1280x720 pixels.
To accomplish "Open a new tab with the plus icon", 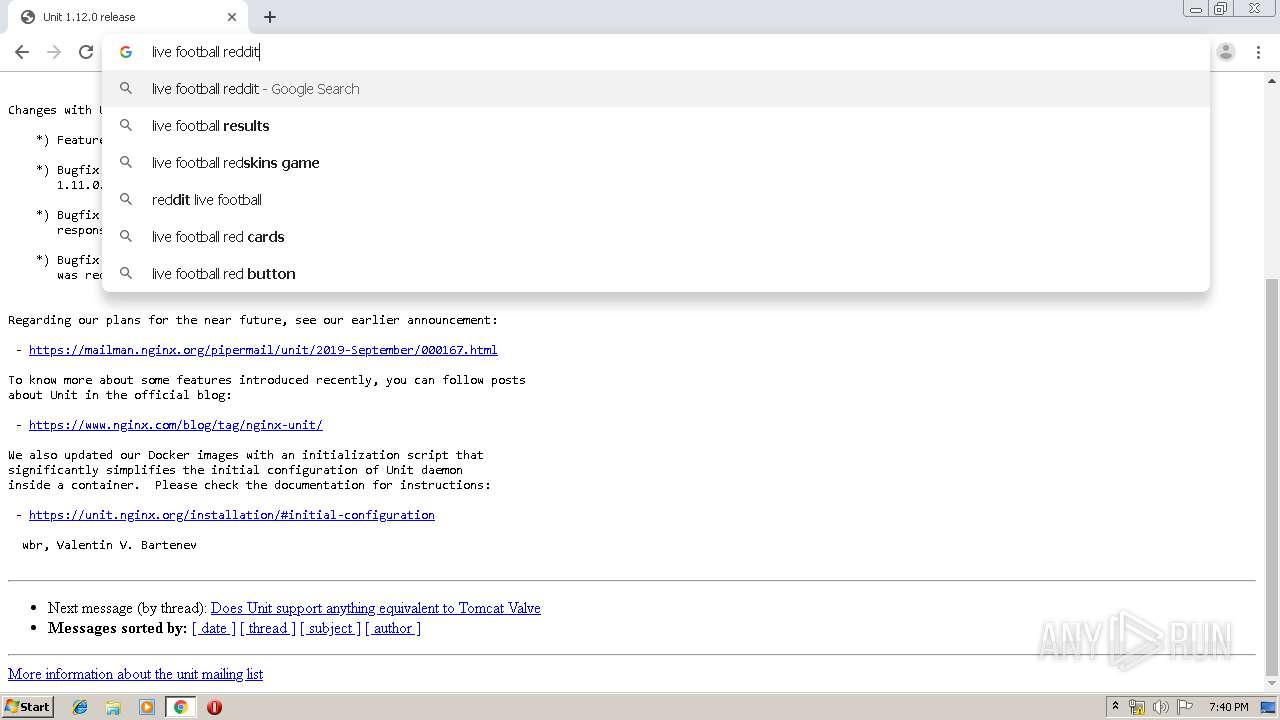I will pos(270,17).
